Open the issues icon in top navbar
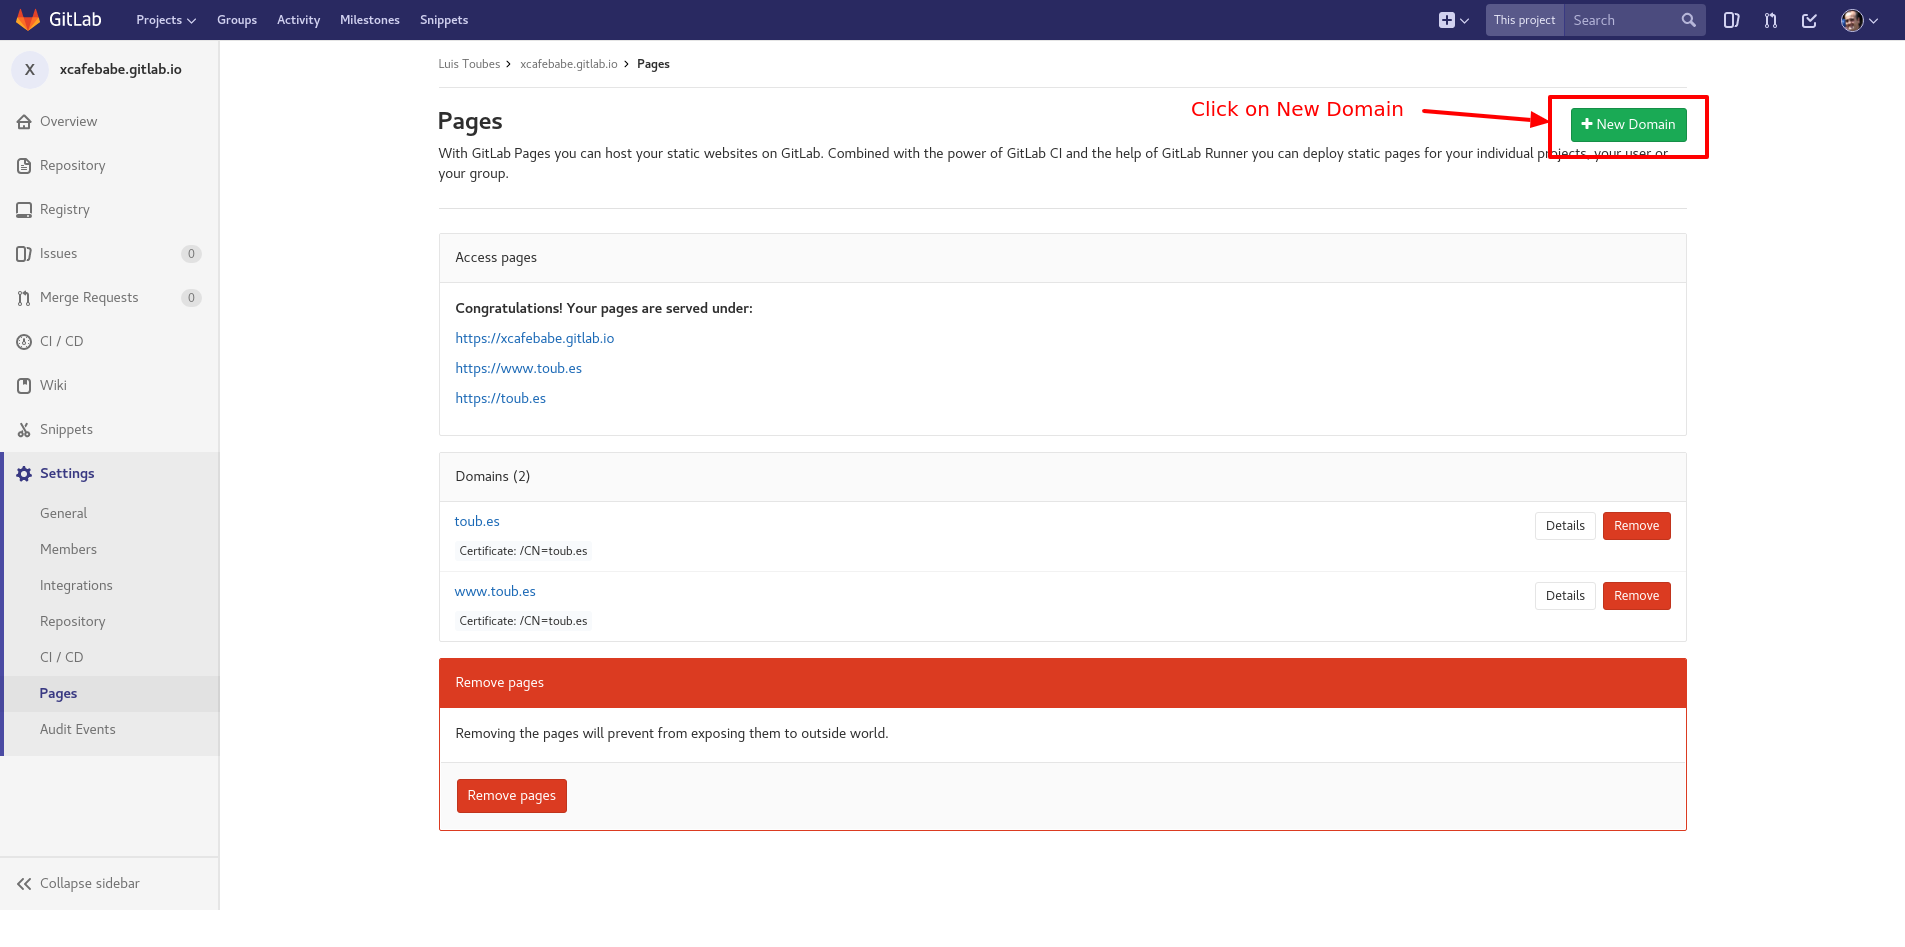The image size is (1905, 947). pos(1731,20)
